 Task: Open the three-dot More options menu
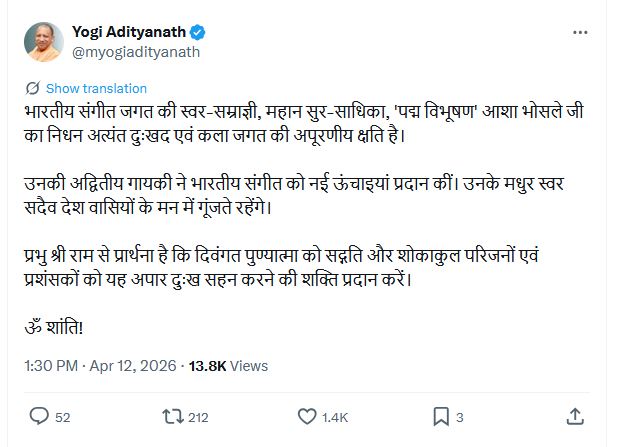[x=580, y=33]
